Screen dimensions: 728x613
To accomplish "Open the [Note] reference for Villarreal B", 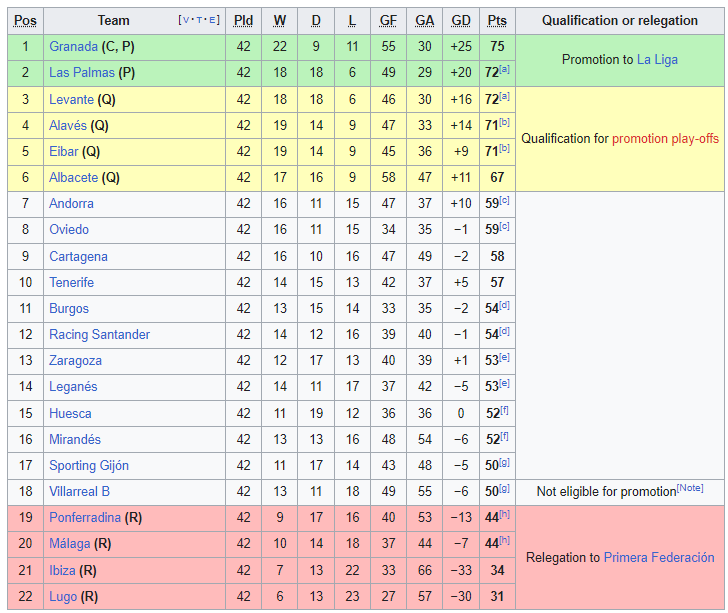I will [690, 488].
